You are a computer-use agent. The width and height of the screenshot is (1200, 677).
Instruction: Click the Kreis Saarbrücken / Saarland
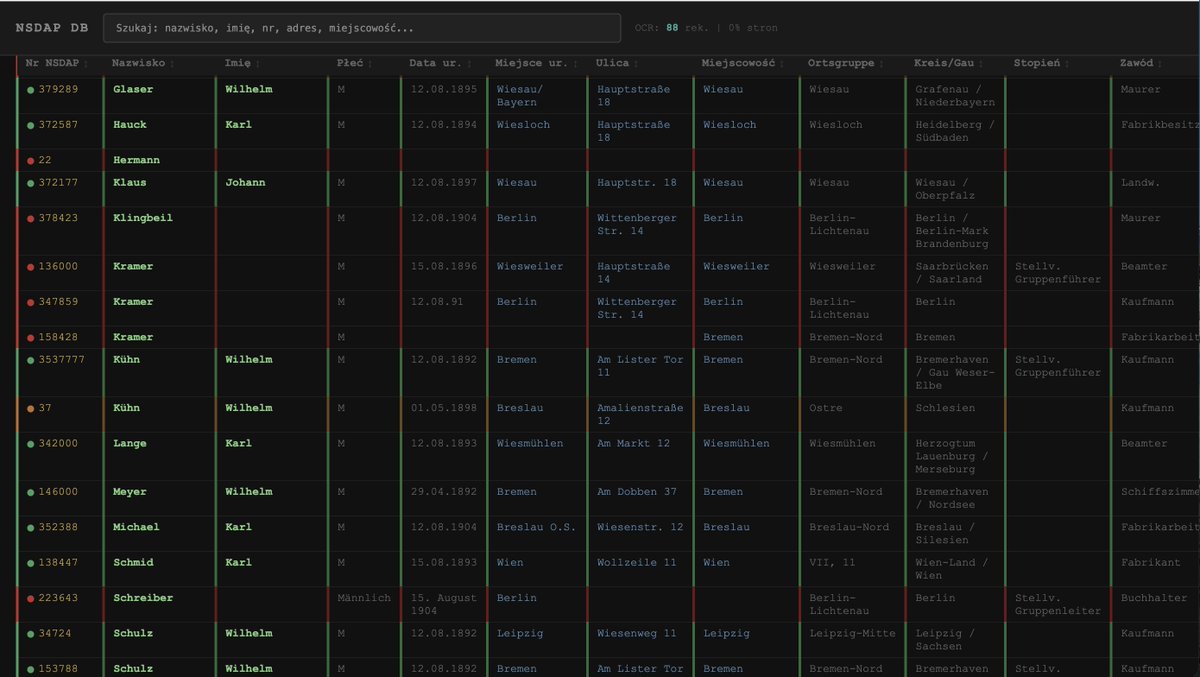[952, 273]
